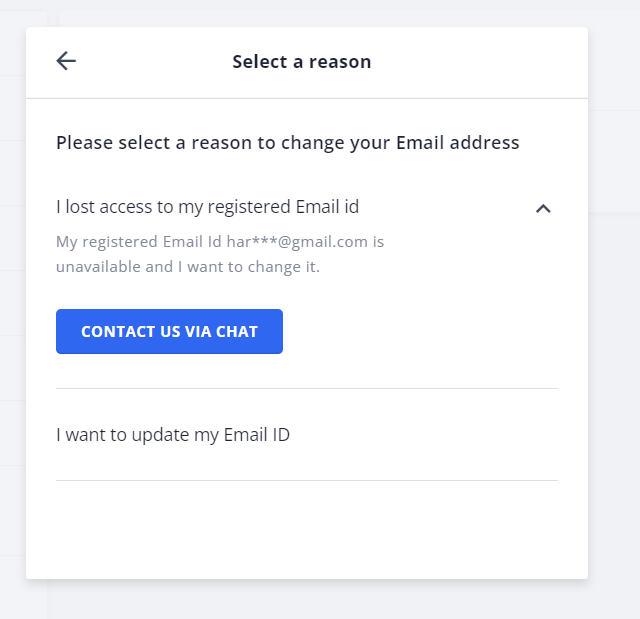Click the back arrow icon
Viewport: 640px width, 619px height.
click(x=66, y=61)
